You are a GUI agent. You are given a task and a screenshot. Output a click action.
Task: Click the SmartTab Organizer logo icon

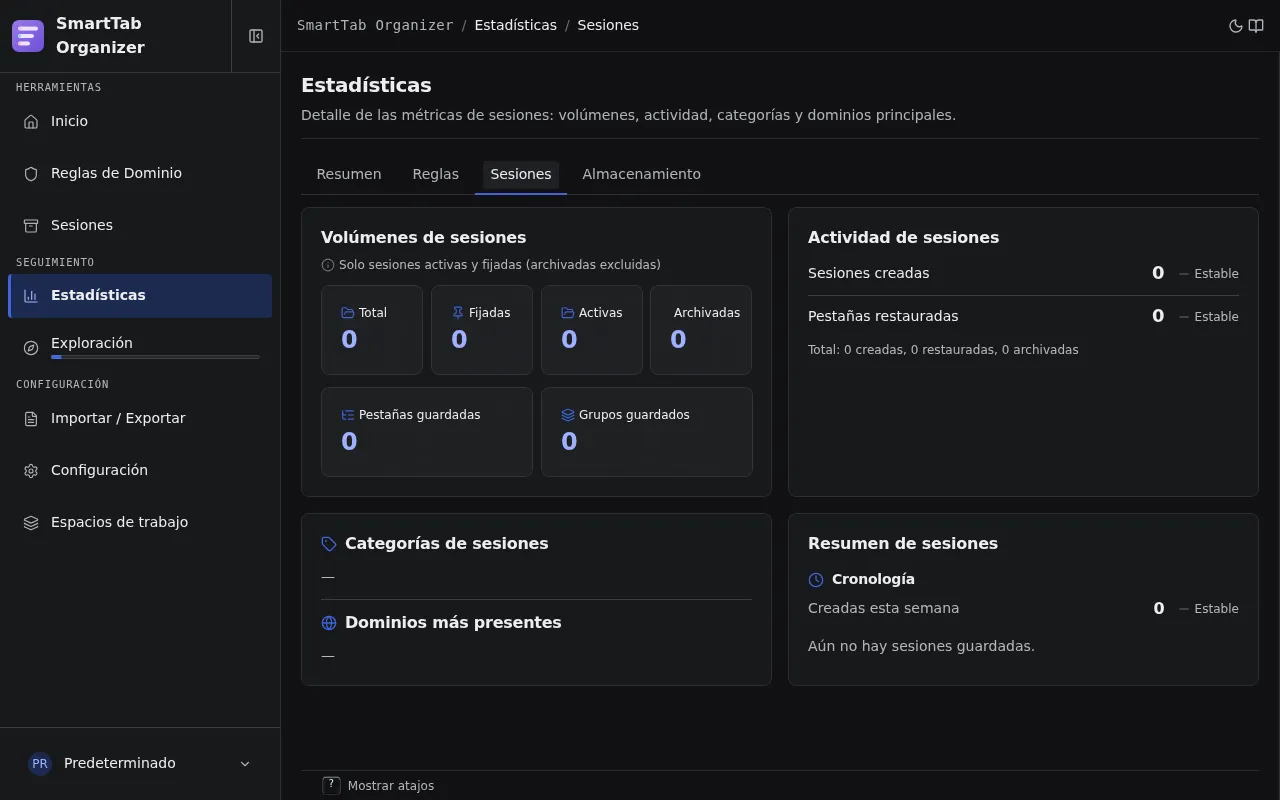click(x=28, y=36)
